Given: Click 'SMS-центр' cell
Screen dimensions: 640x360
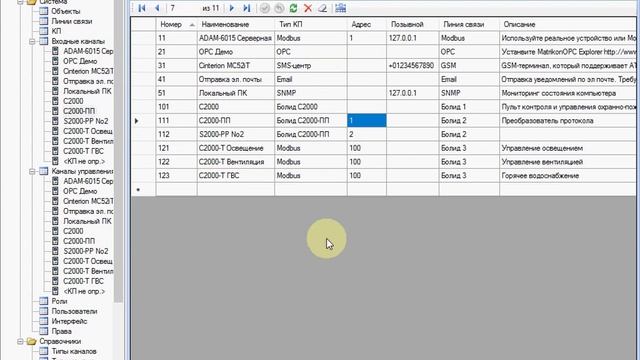Looking at the screenshot, I should tap(311, 66).
